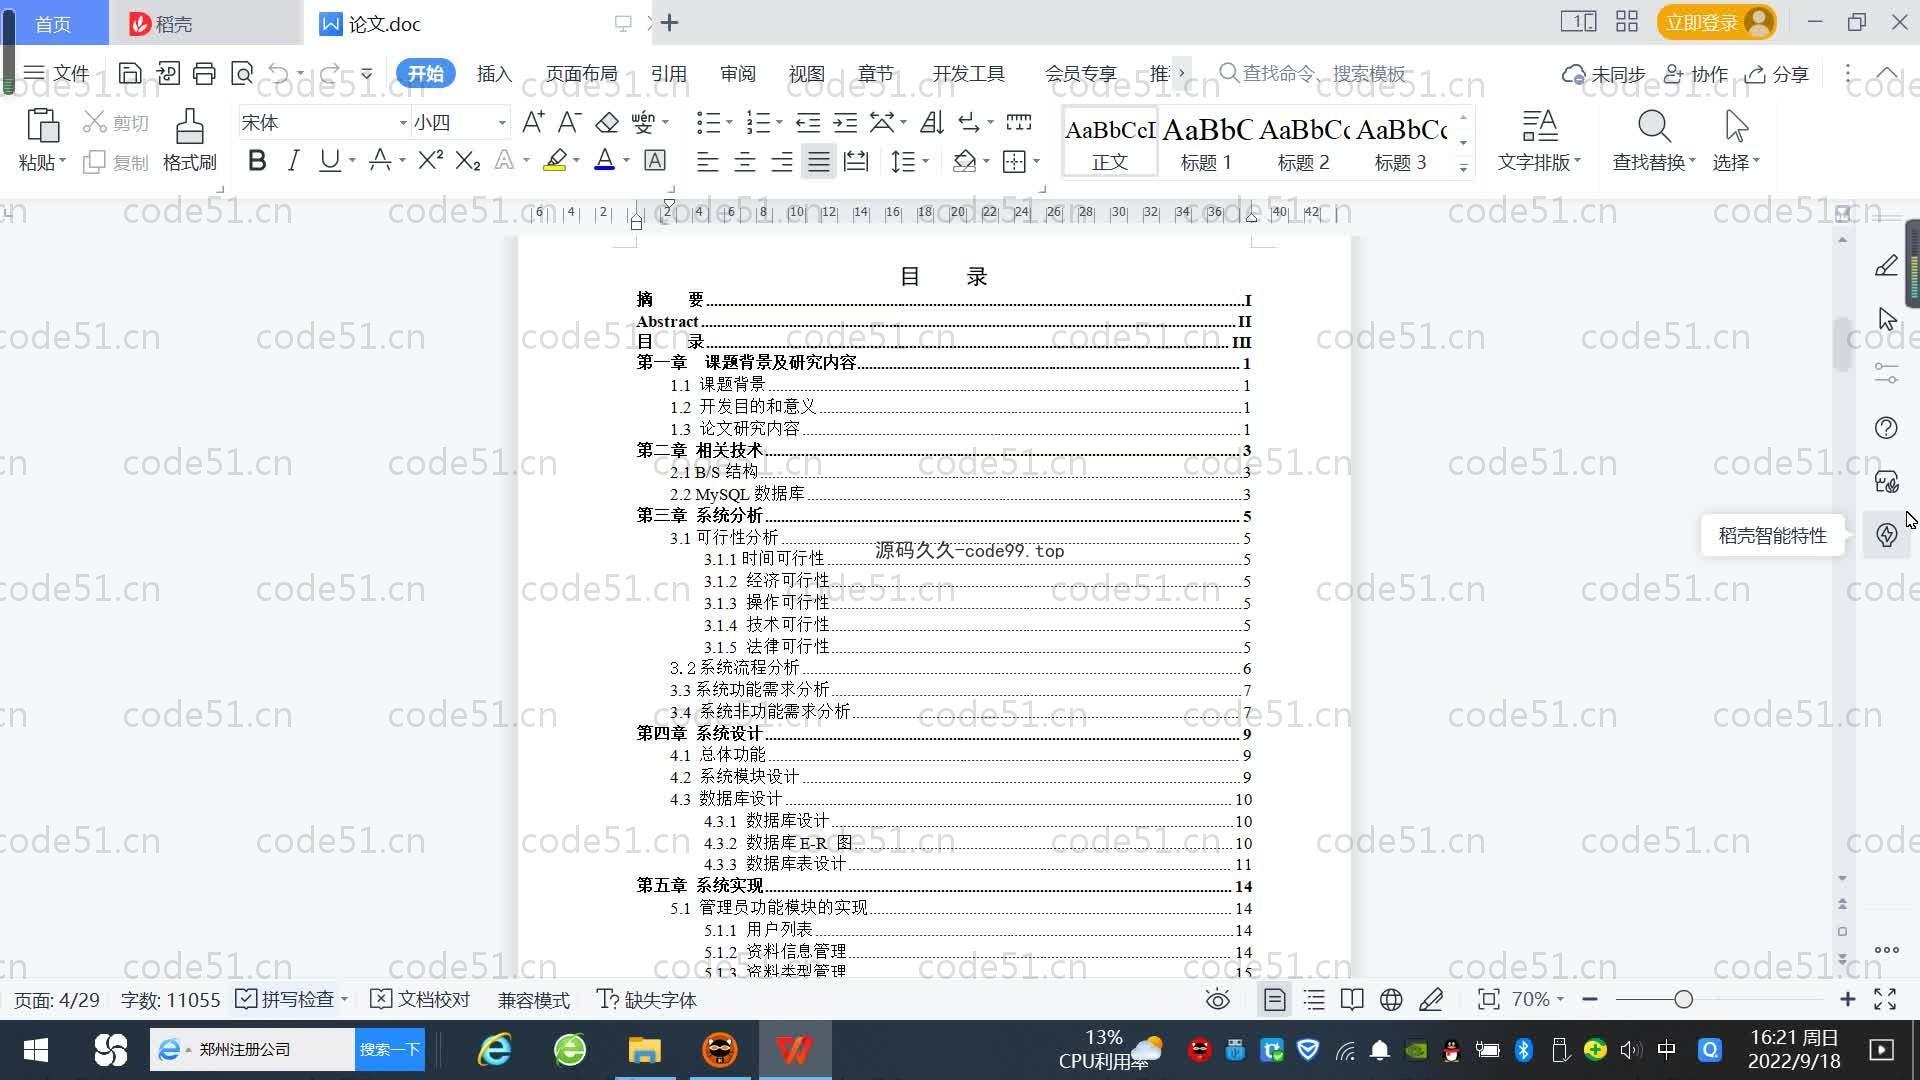Screen dimensions: 1920x1080
Task: Open 稻壳智能特性 sidebar icon
Action: 1886,535
